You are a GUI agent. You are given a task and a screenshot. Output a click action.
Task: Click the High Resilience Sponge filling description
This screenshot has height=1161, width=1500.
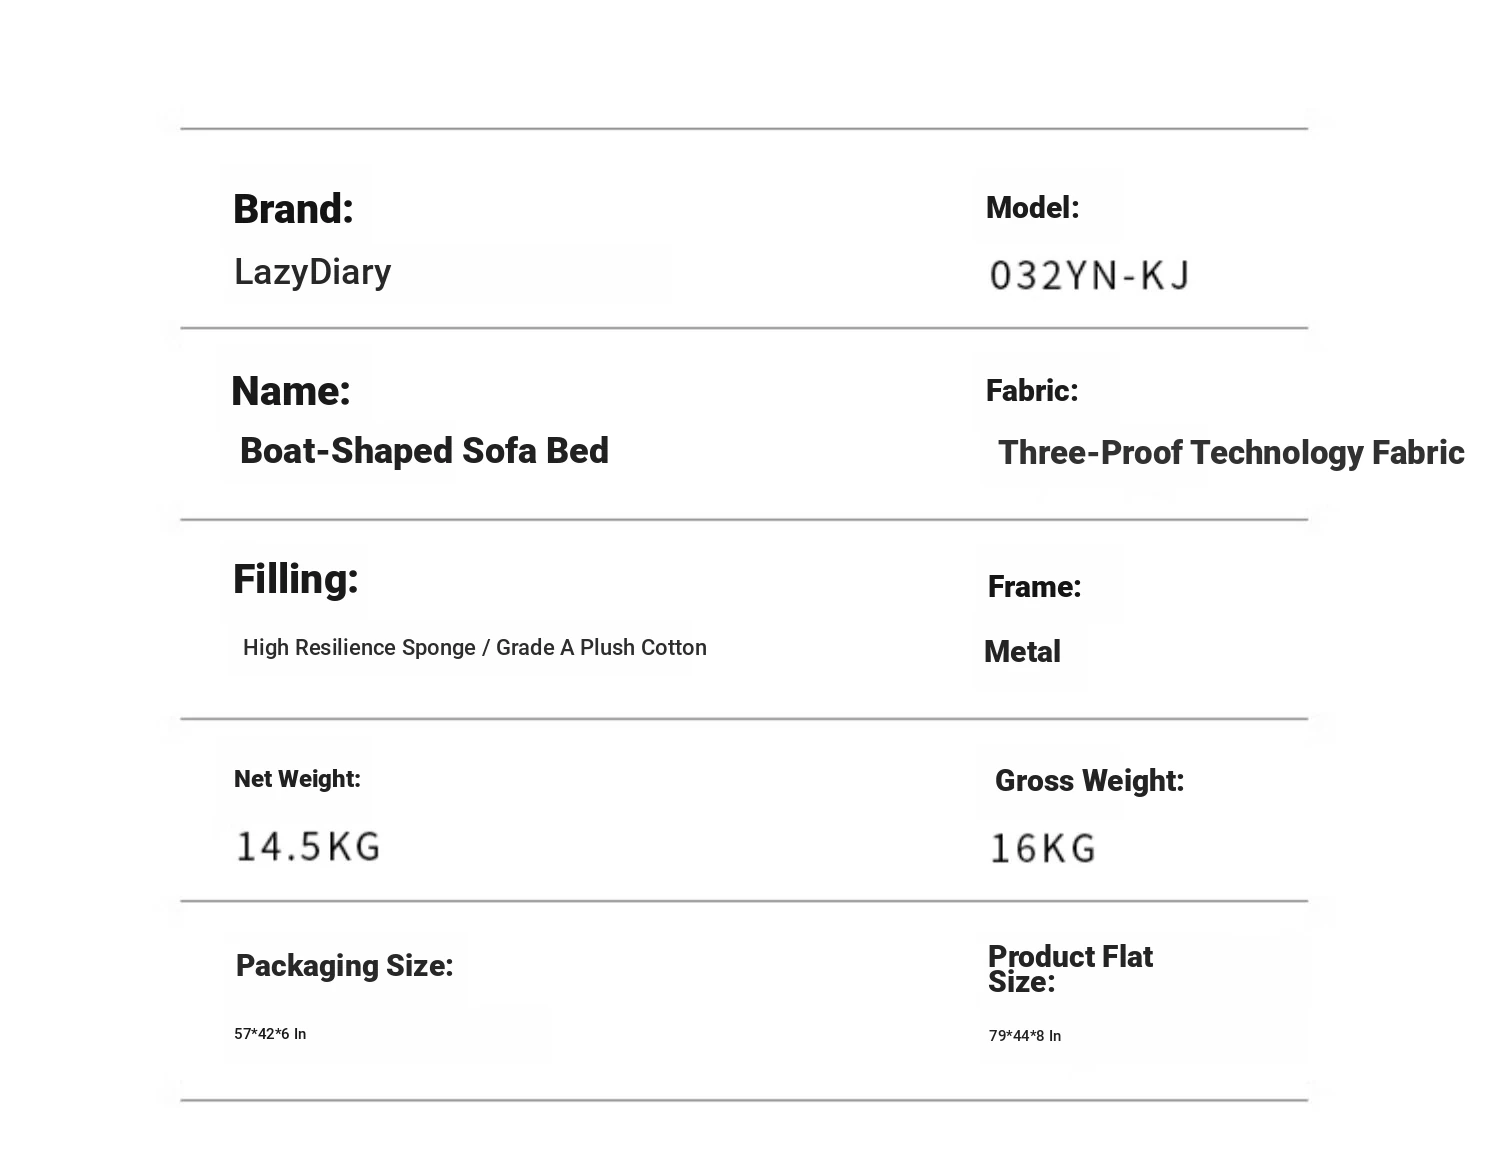click(474, 648)
